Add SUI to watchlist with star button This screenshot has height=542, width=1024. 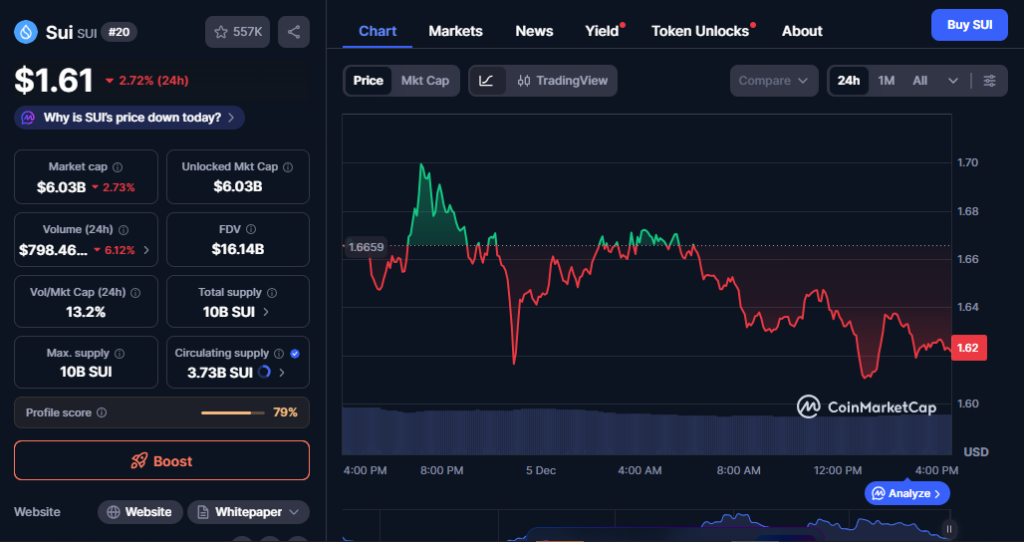[238, 32]
